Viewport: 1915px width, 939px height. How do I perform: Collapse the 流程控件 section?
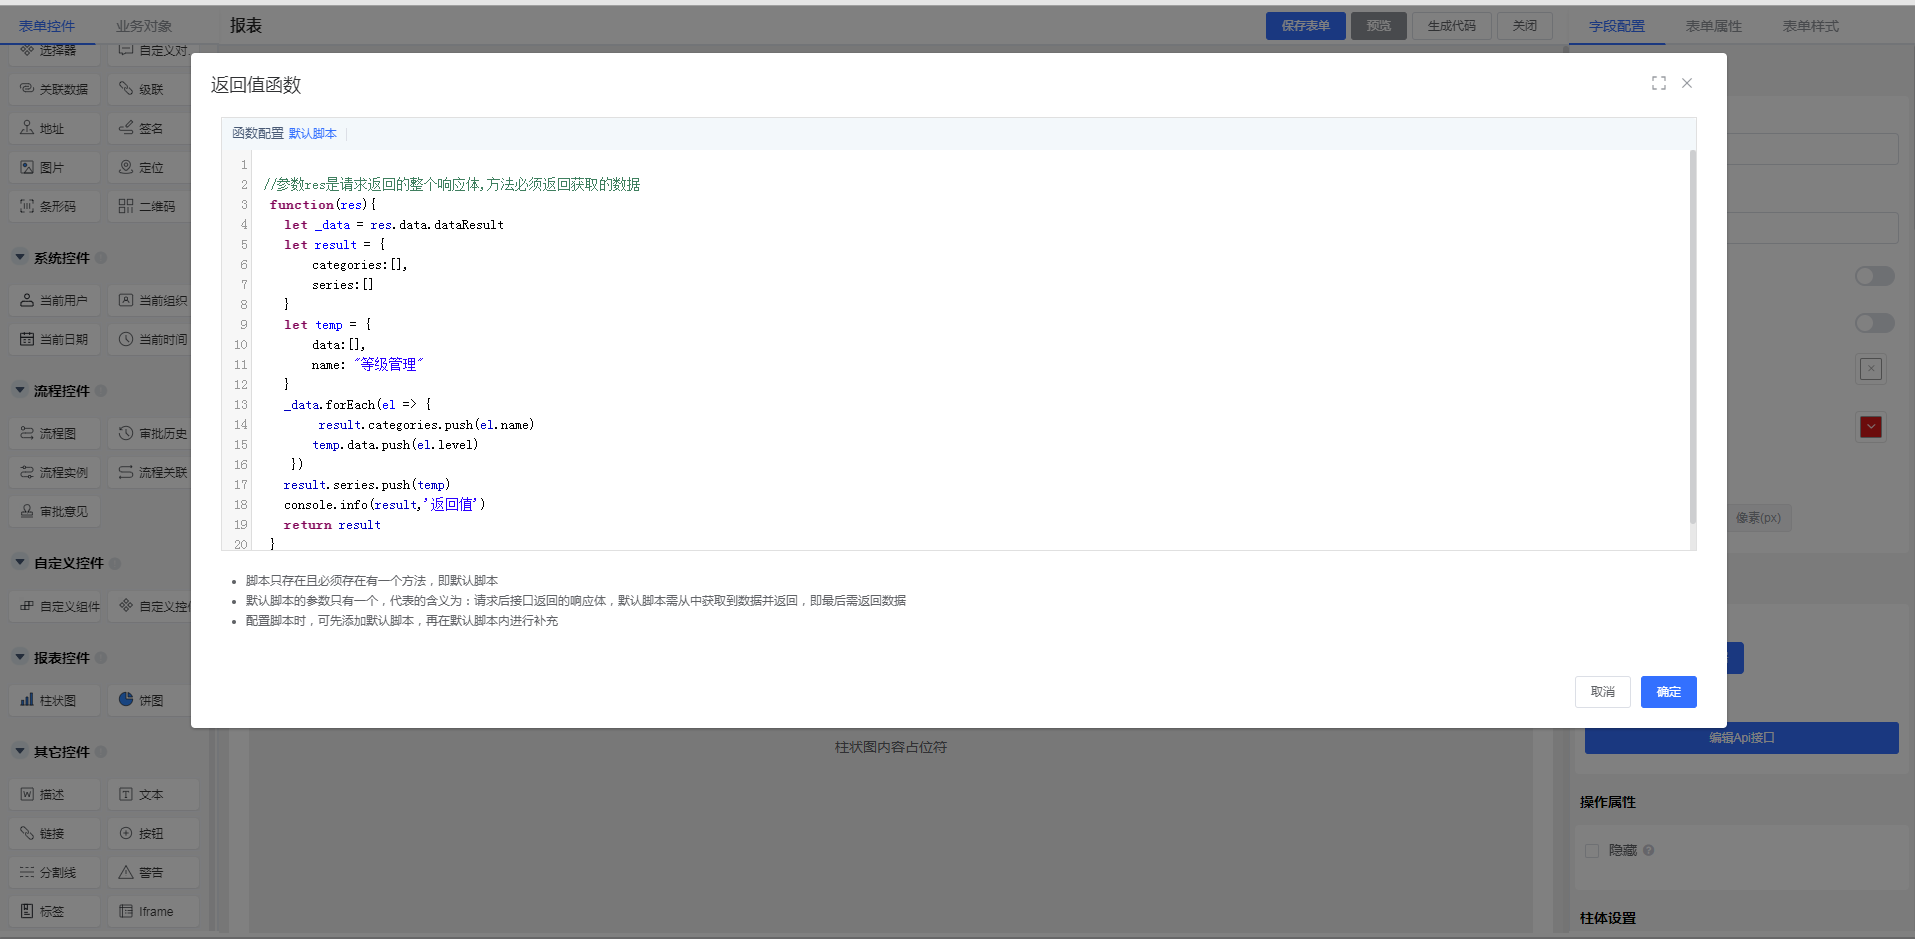(x=20, y=391)
